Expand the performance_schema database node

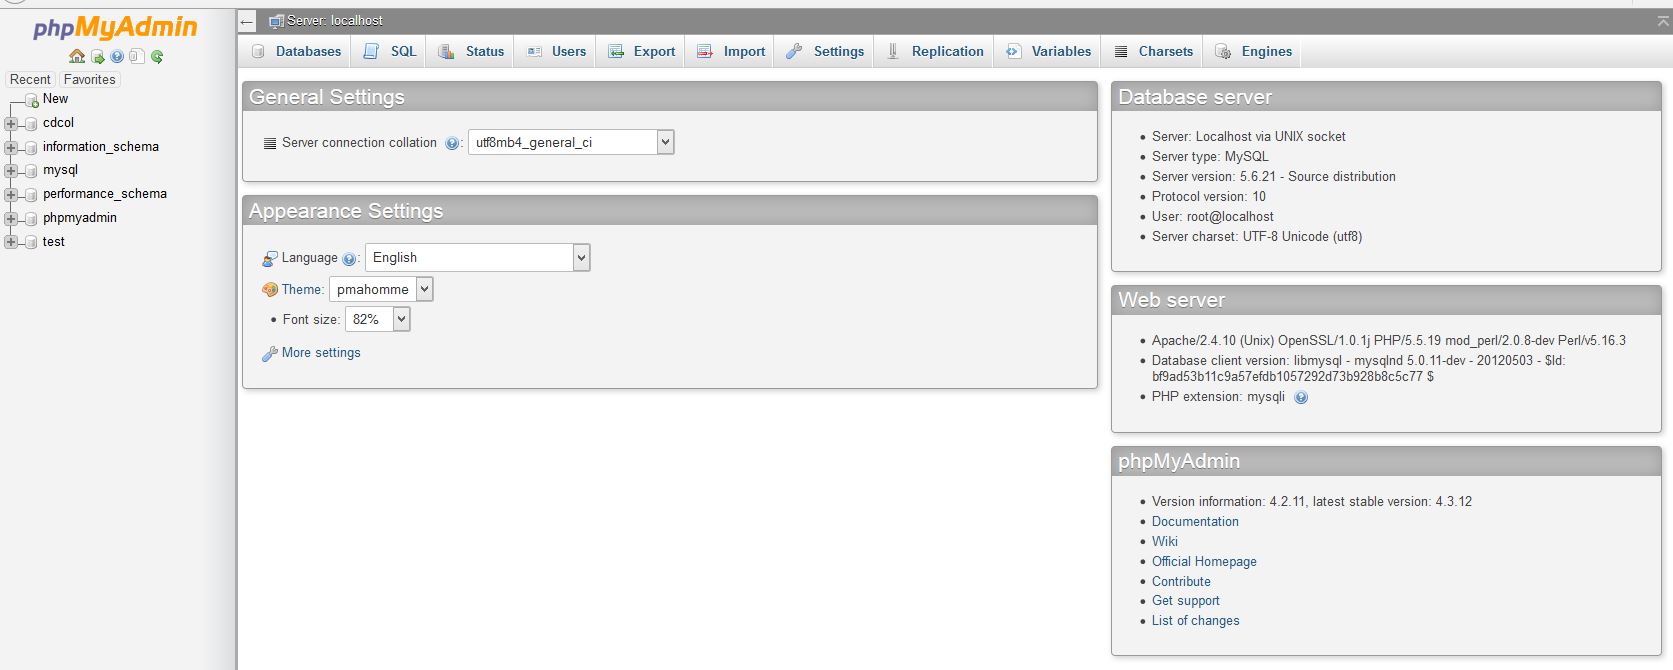click(12, 194)
